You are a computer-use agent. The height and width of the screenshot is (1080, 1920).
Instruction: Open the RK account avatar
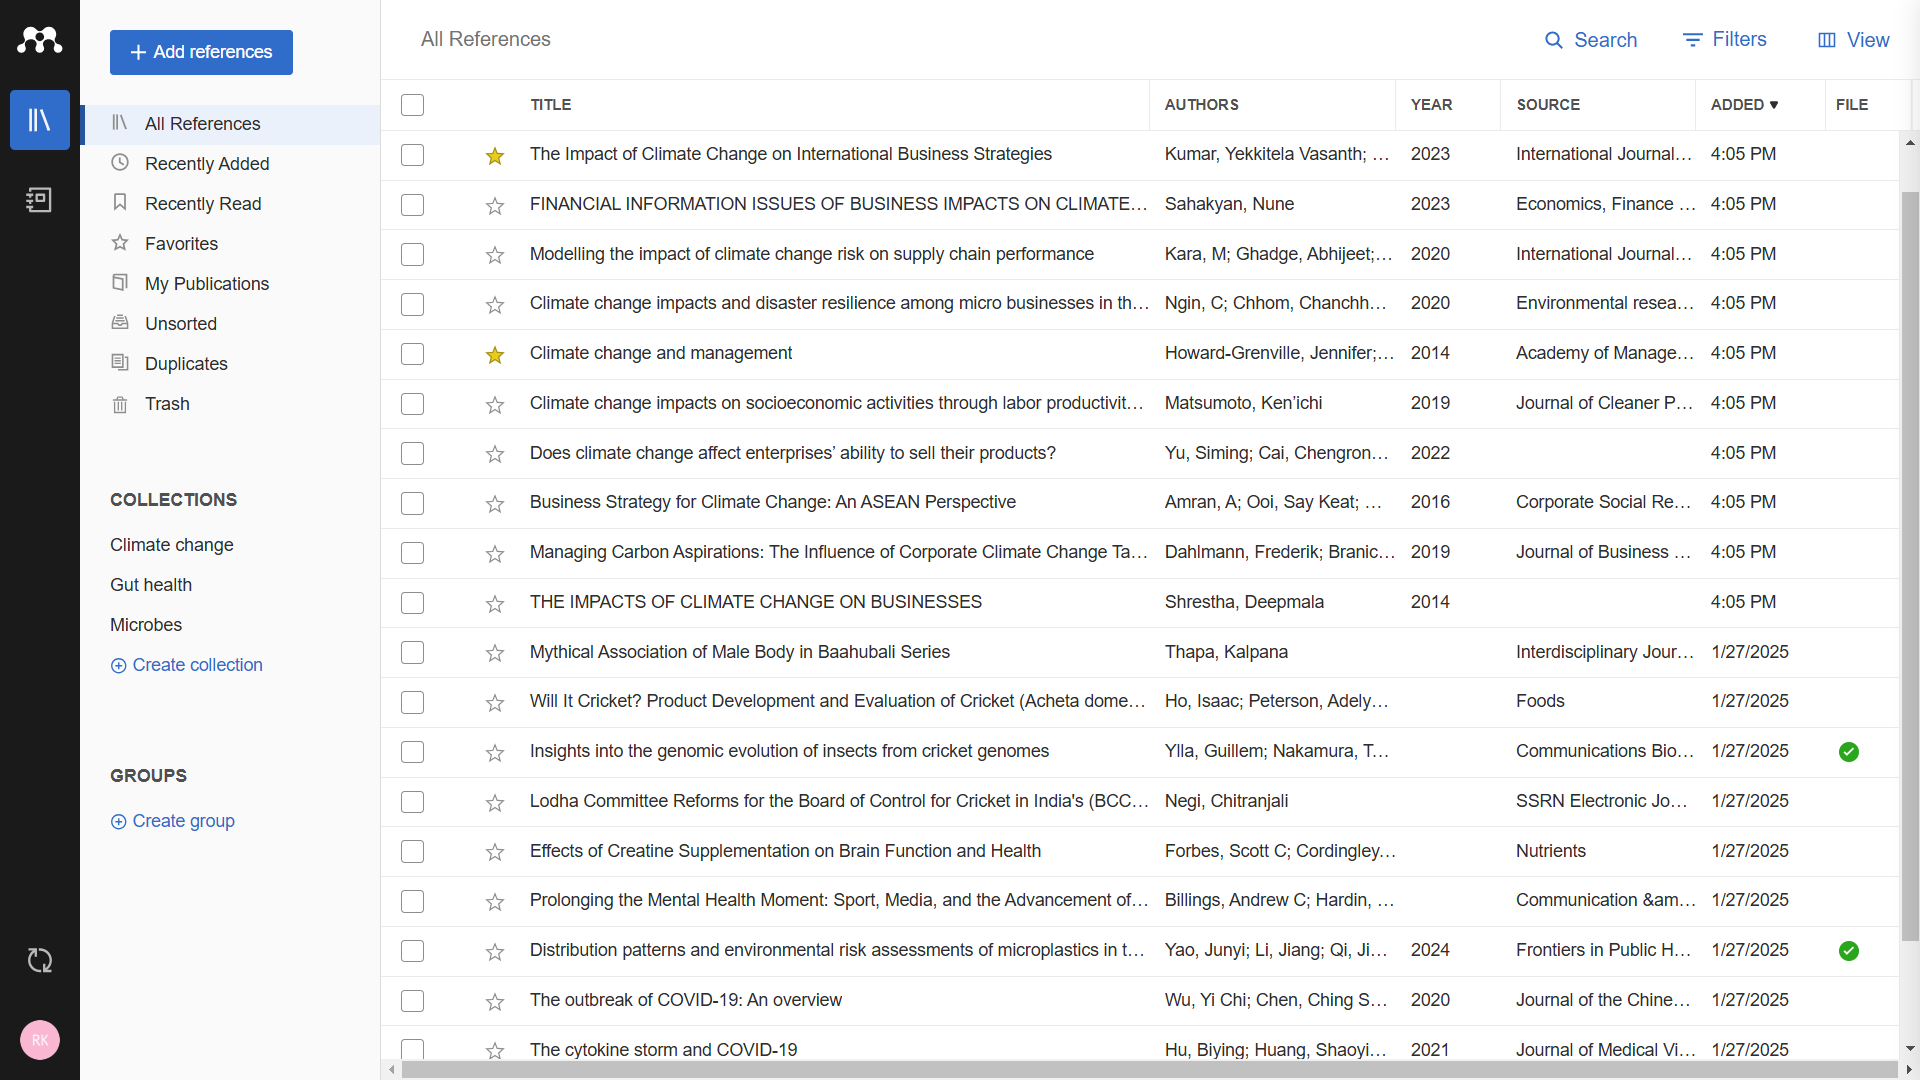tap(40, 1040)
